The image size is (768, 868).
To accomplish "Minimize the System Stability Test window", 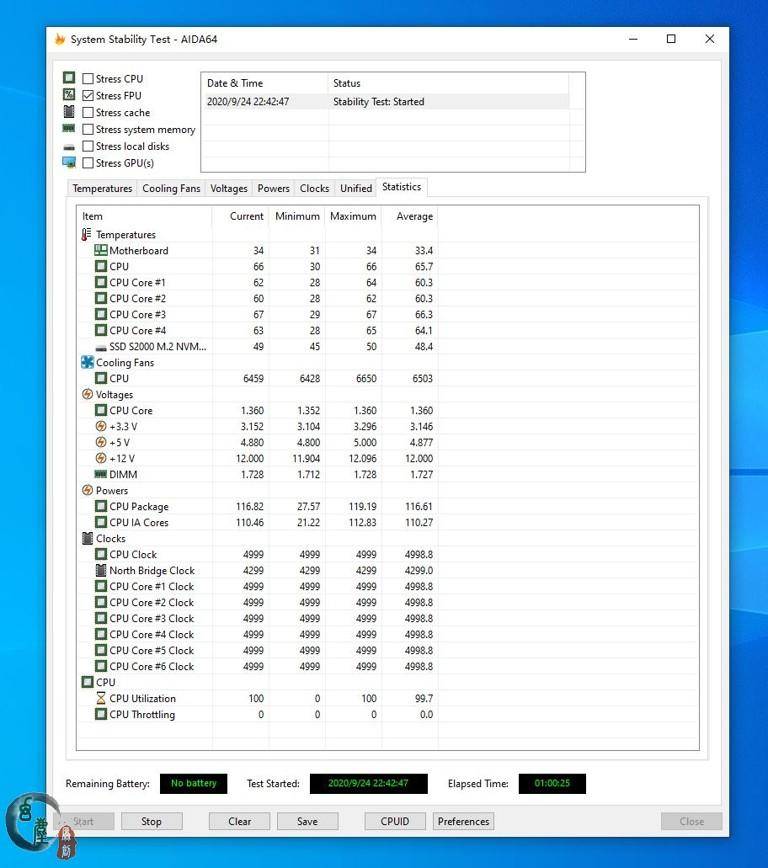I will point(633,39).
